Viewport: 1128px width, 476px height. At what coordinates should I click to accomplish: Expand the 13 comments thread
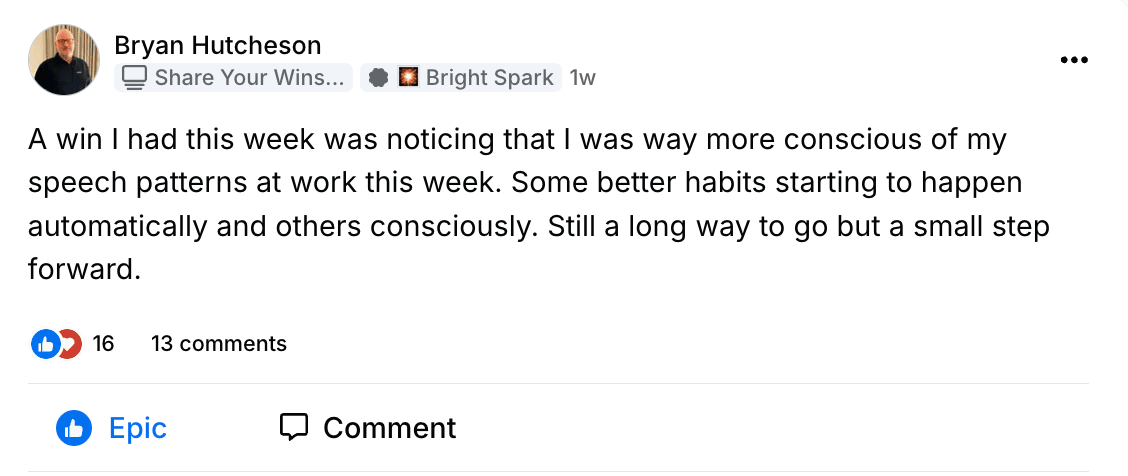pyautogui.click(x=218, y=344)
